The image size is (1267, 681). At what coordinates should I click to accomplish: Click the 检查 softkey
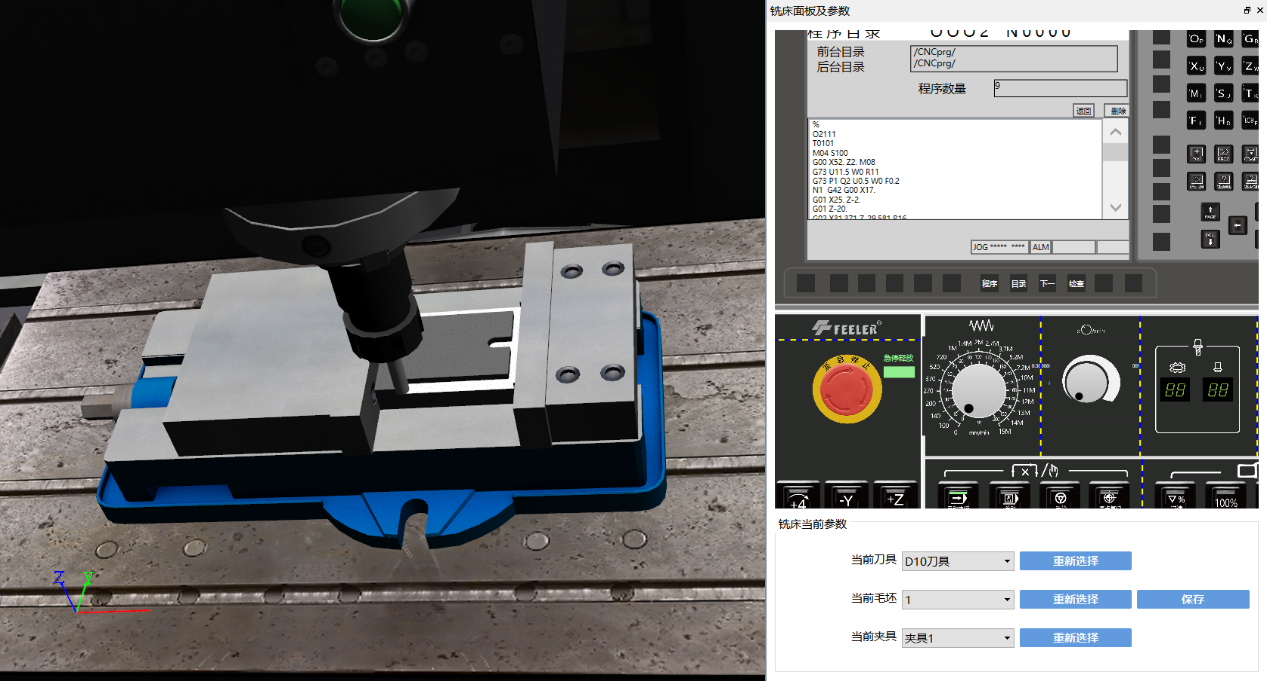(x=1076, y=283)
